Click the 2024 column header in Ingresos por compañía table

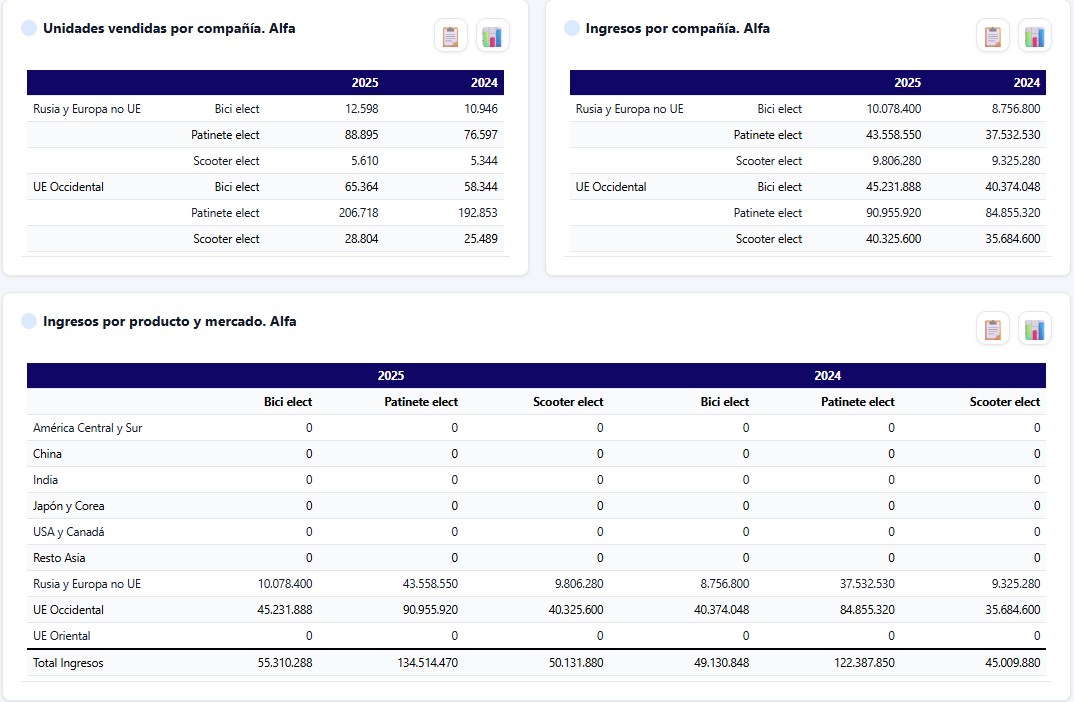click(1027, 82)
